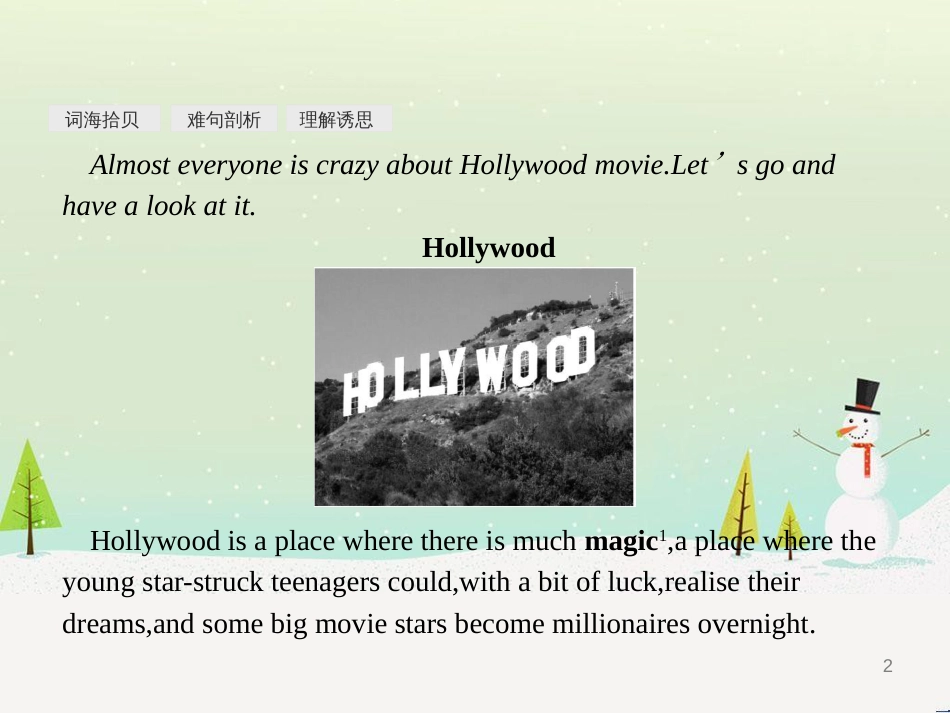The height and width of the screenshot is (713, 950).
Task: Switch to the 难句剖析 tab
Action: point(224,119)
